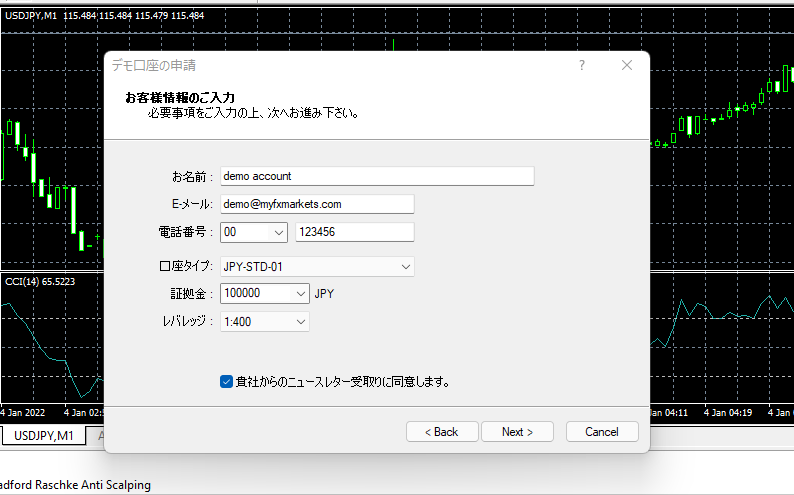Close the demo account application dialog
Screen dimensions: 794x495
point(627,65)
